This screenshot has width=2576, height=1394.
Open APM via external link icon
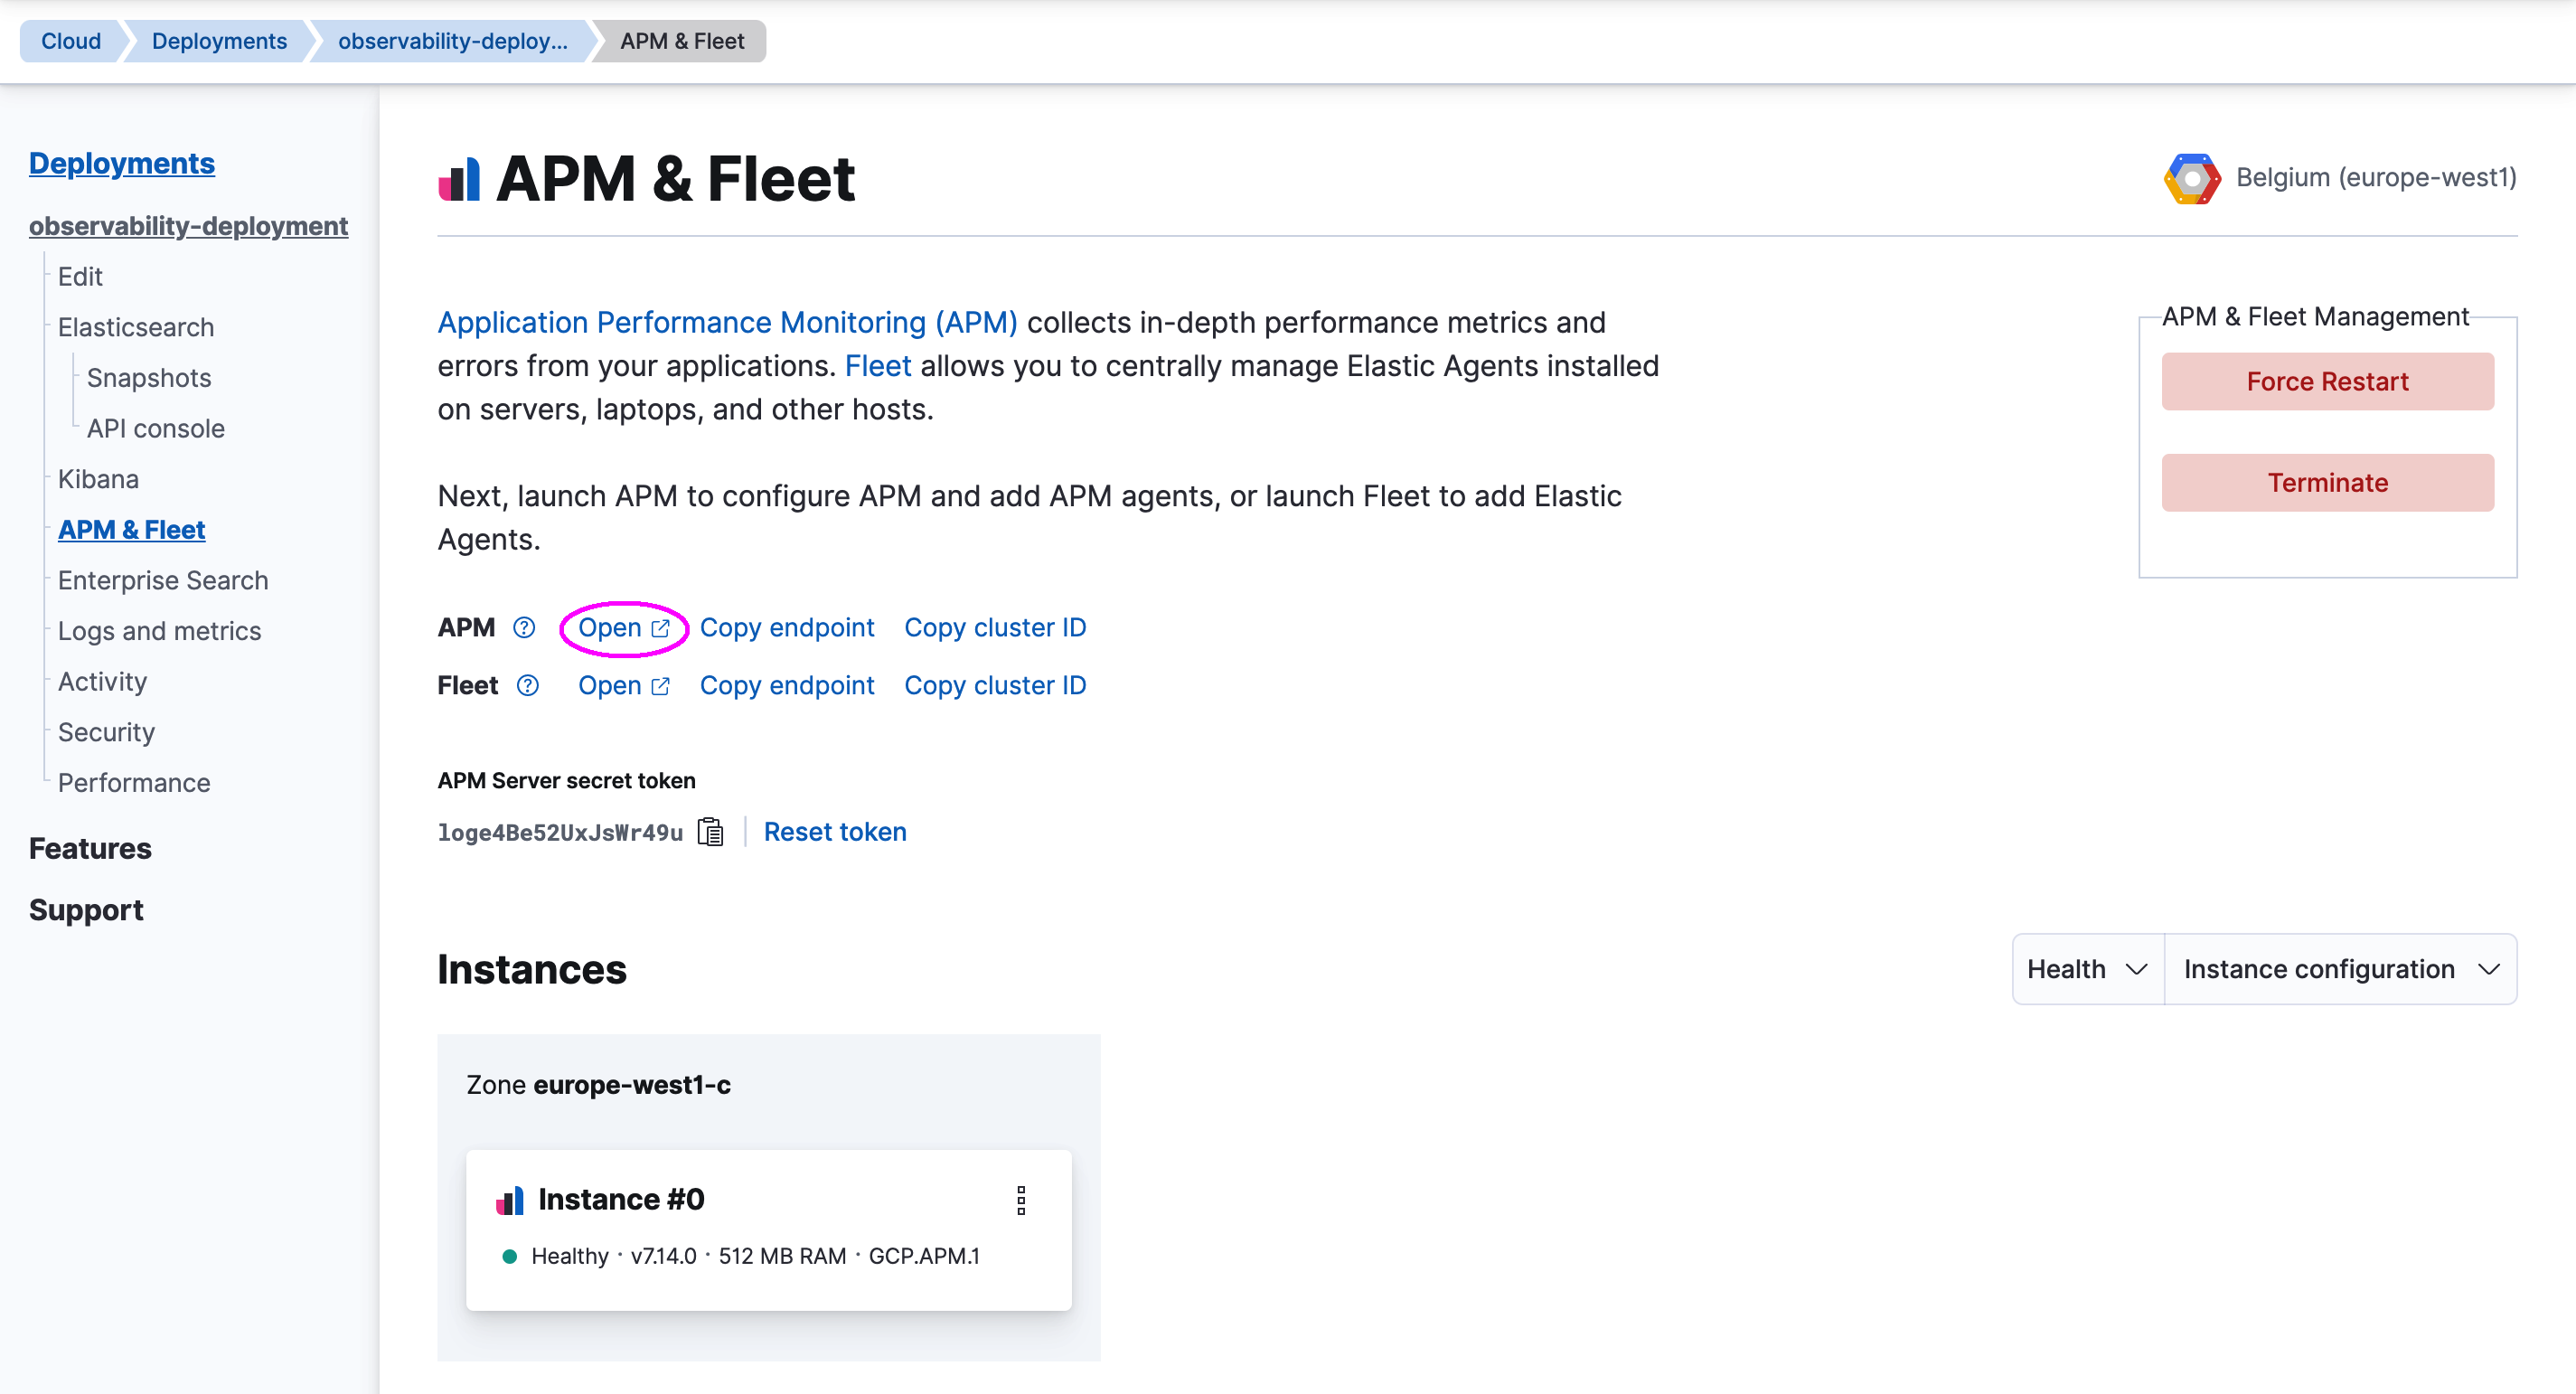pyautogui.click(x=660, y=628)
